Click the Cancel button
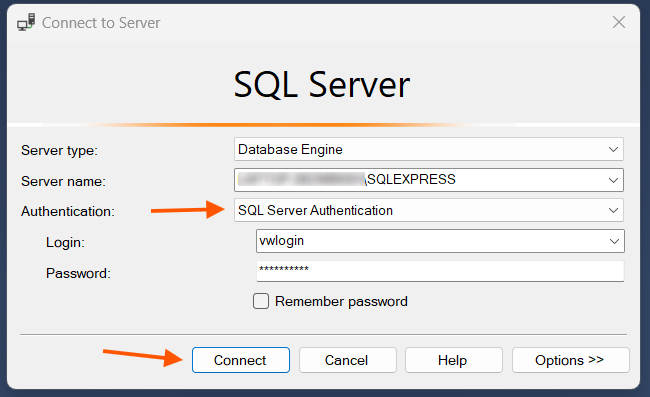This screenshot has height=397, width=650. [347, 360]
